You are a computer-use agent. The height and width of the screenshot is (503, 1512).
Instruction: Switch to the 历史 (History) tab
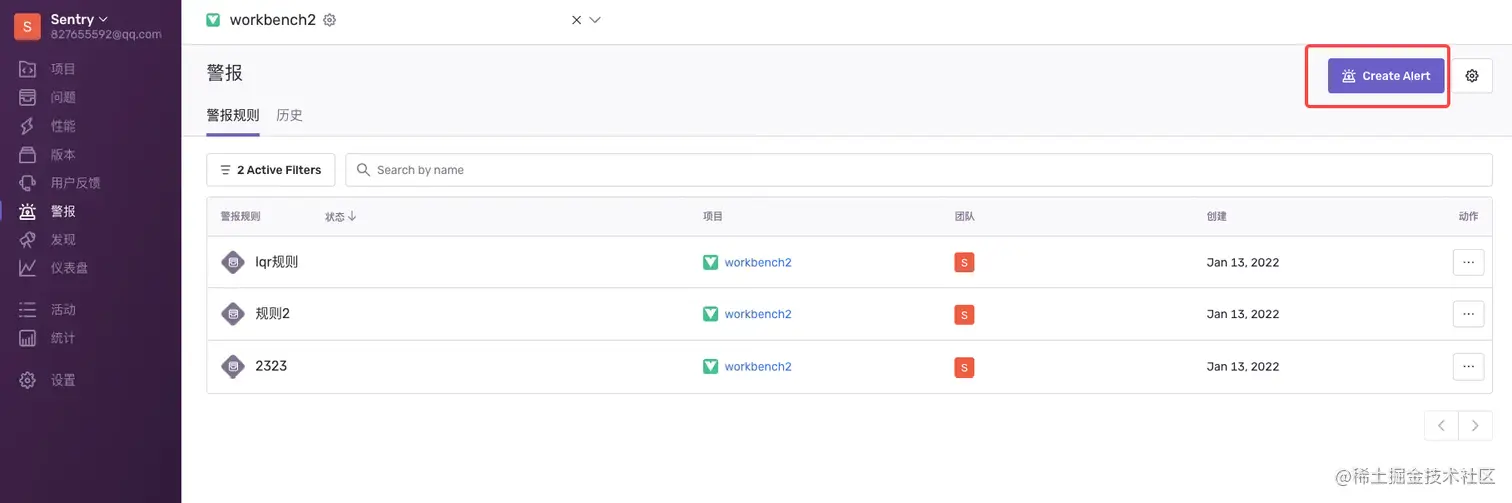(x=289, y=115)
